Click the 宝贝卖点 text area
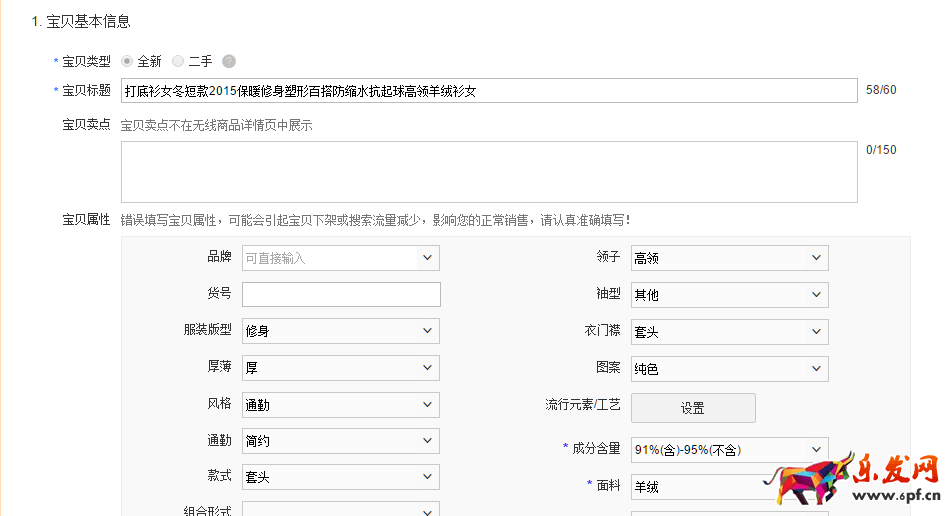The height and width of the screenshot is (516, 951). point(488,172)
